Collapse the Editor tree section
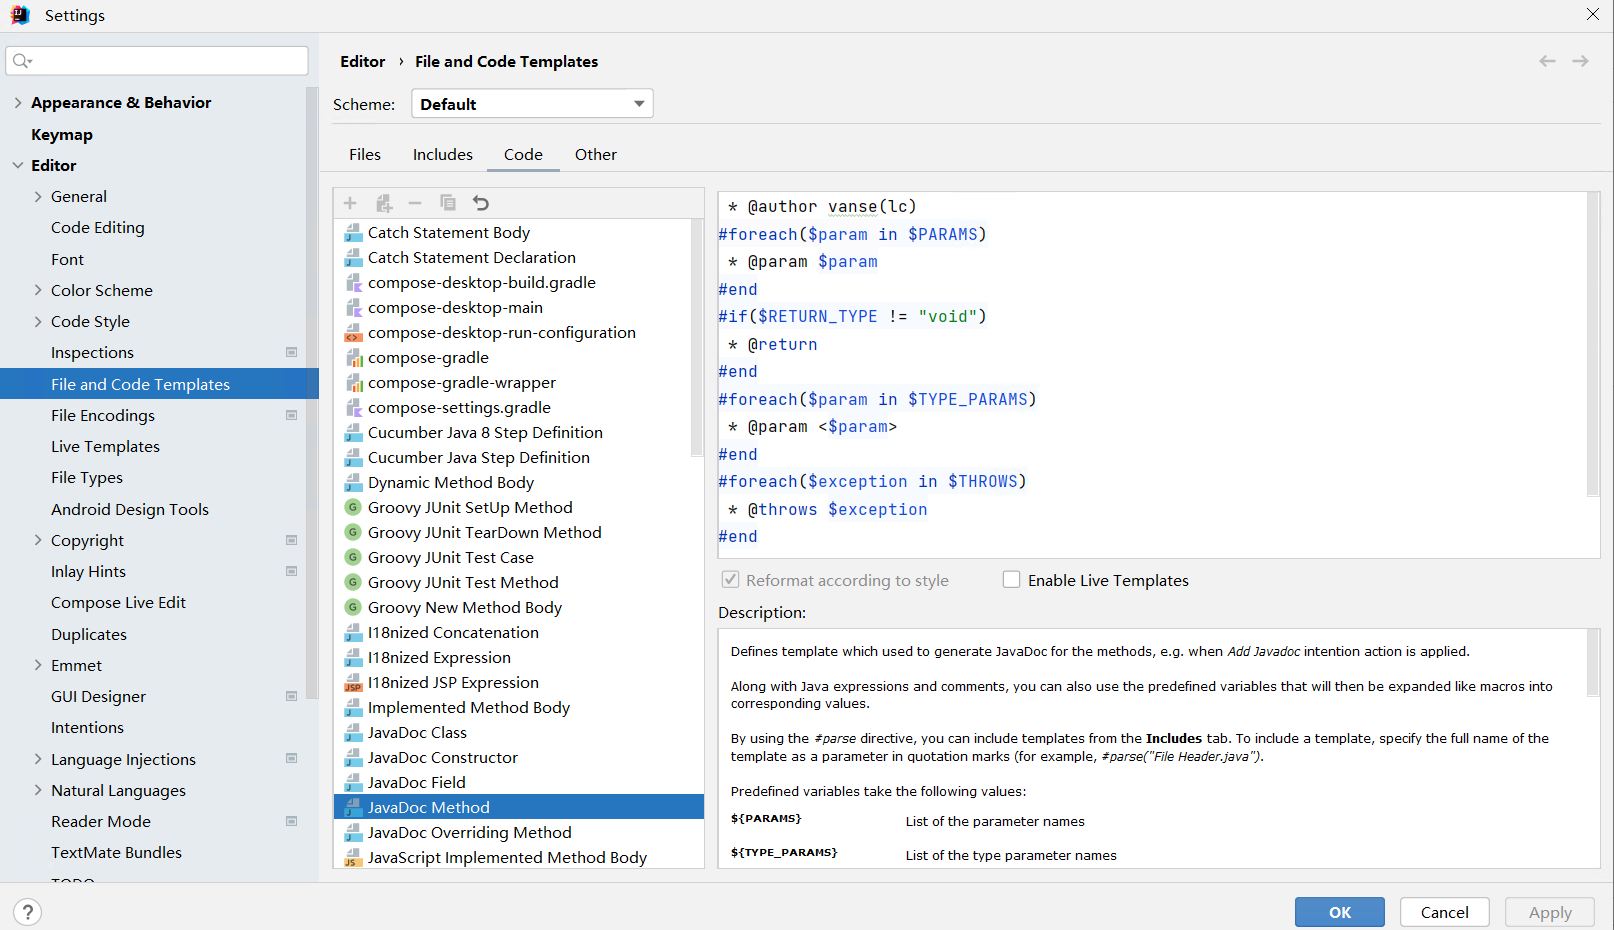The image size is (1614, 930). click(18, 166)
